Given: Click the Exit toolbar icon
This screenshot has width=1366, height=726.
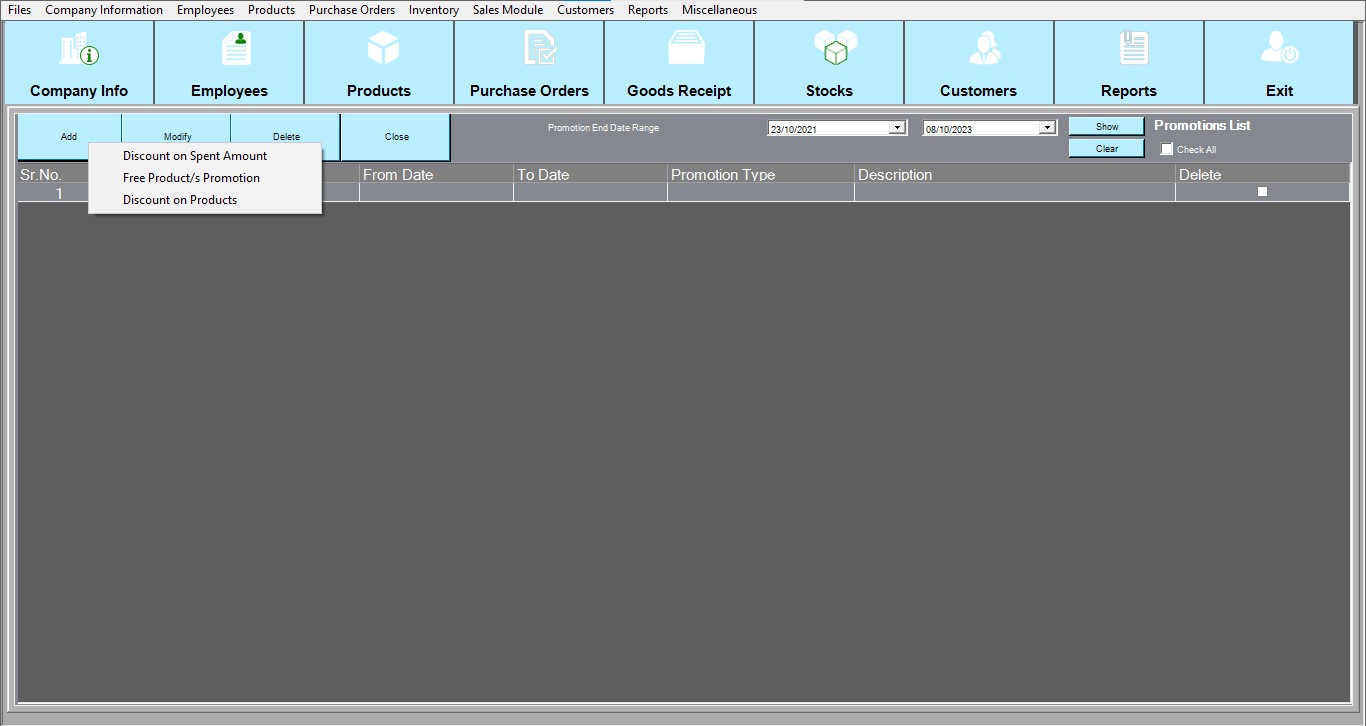Looking at the screenshot, I should point(1279,49).
